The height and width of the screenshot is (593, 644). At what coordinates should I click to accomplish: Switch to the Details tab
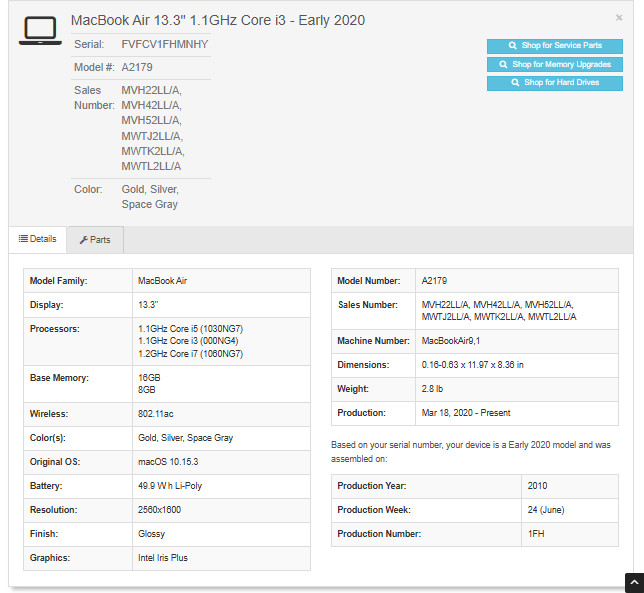(37, 239)
